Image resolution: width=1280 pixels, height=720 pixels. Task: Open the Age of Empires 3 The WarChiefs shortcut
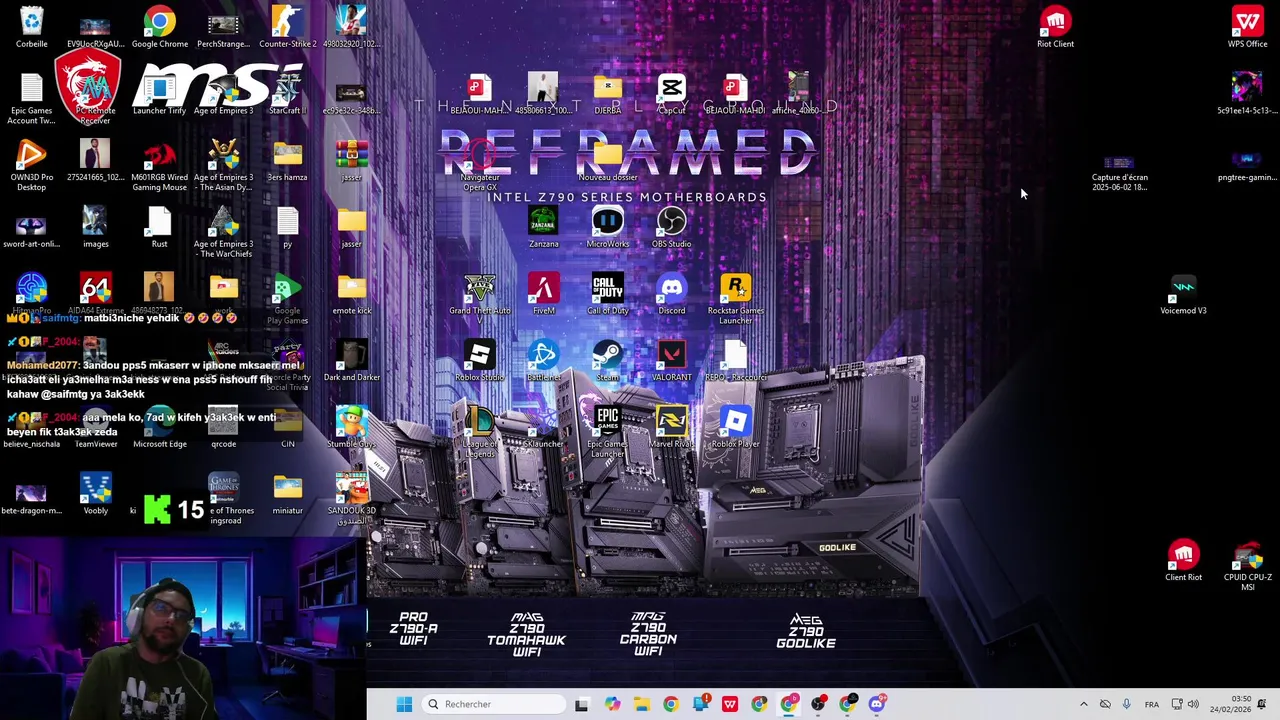[223, 232]
